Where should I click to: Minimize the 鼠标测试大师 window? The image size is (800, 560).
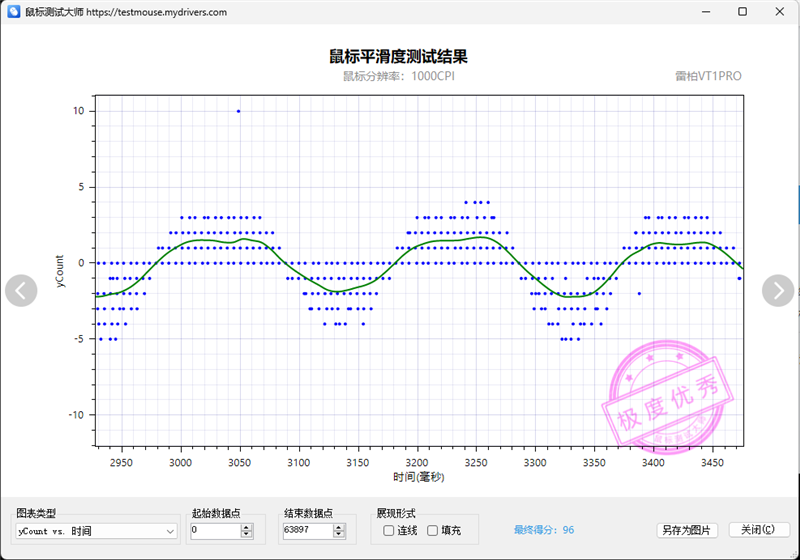point(706,12)
